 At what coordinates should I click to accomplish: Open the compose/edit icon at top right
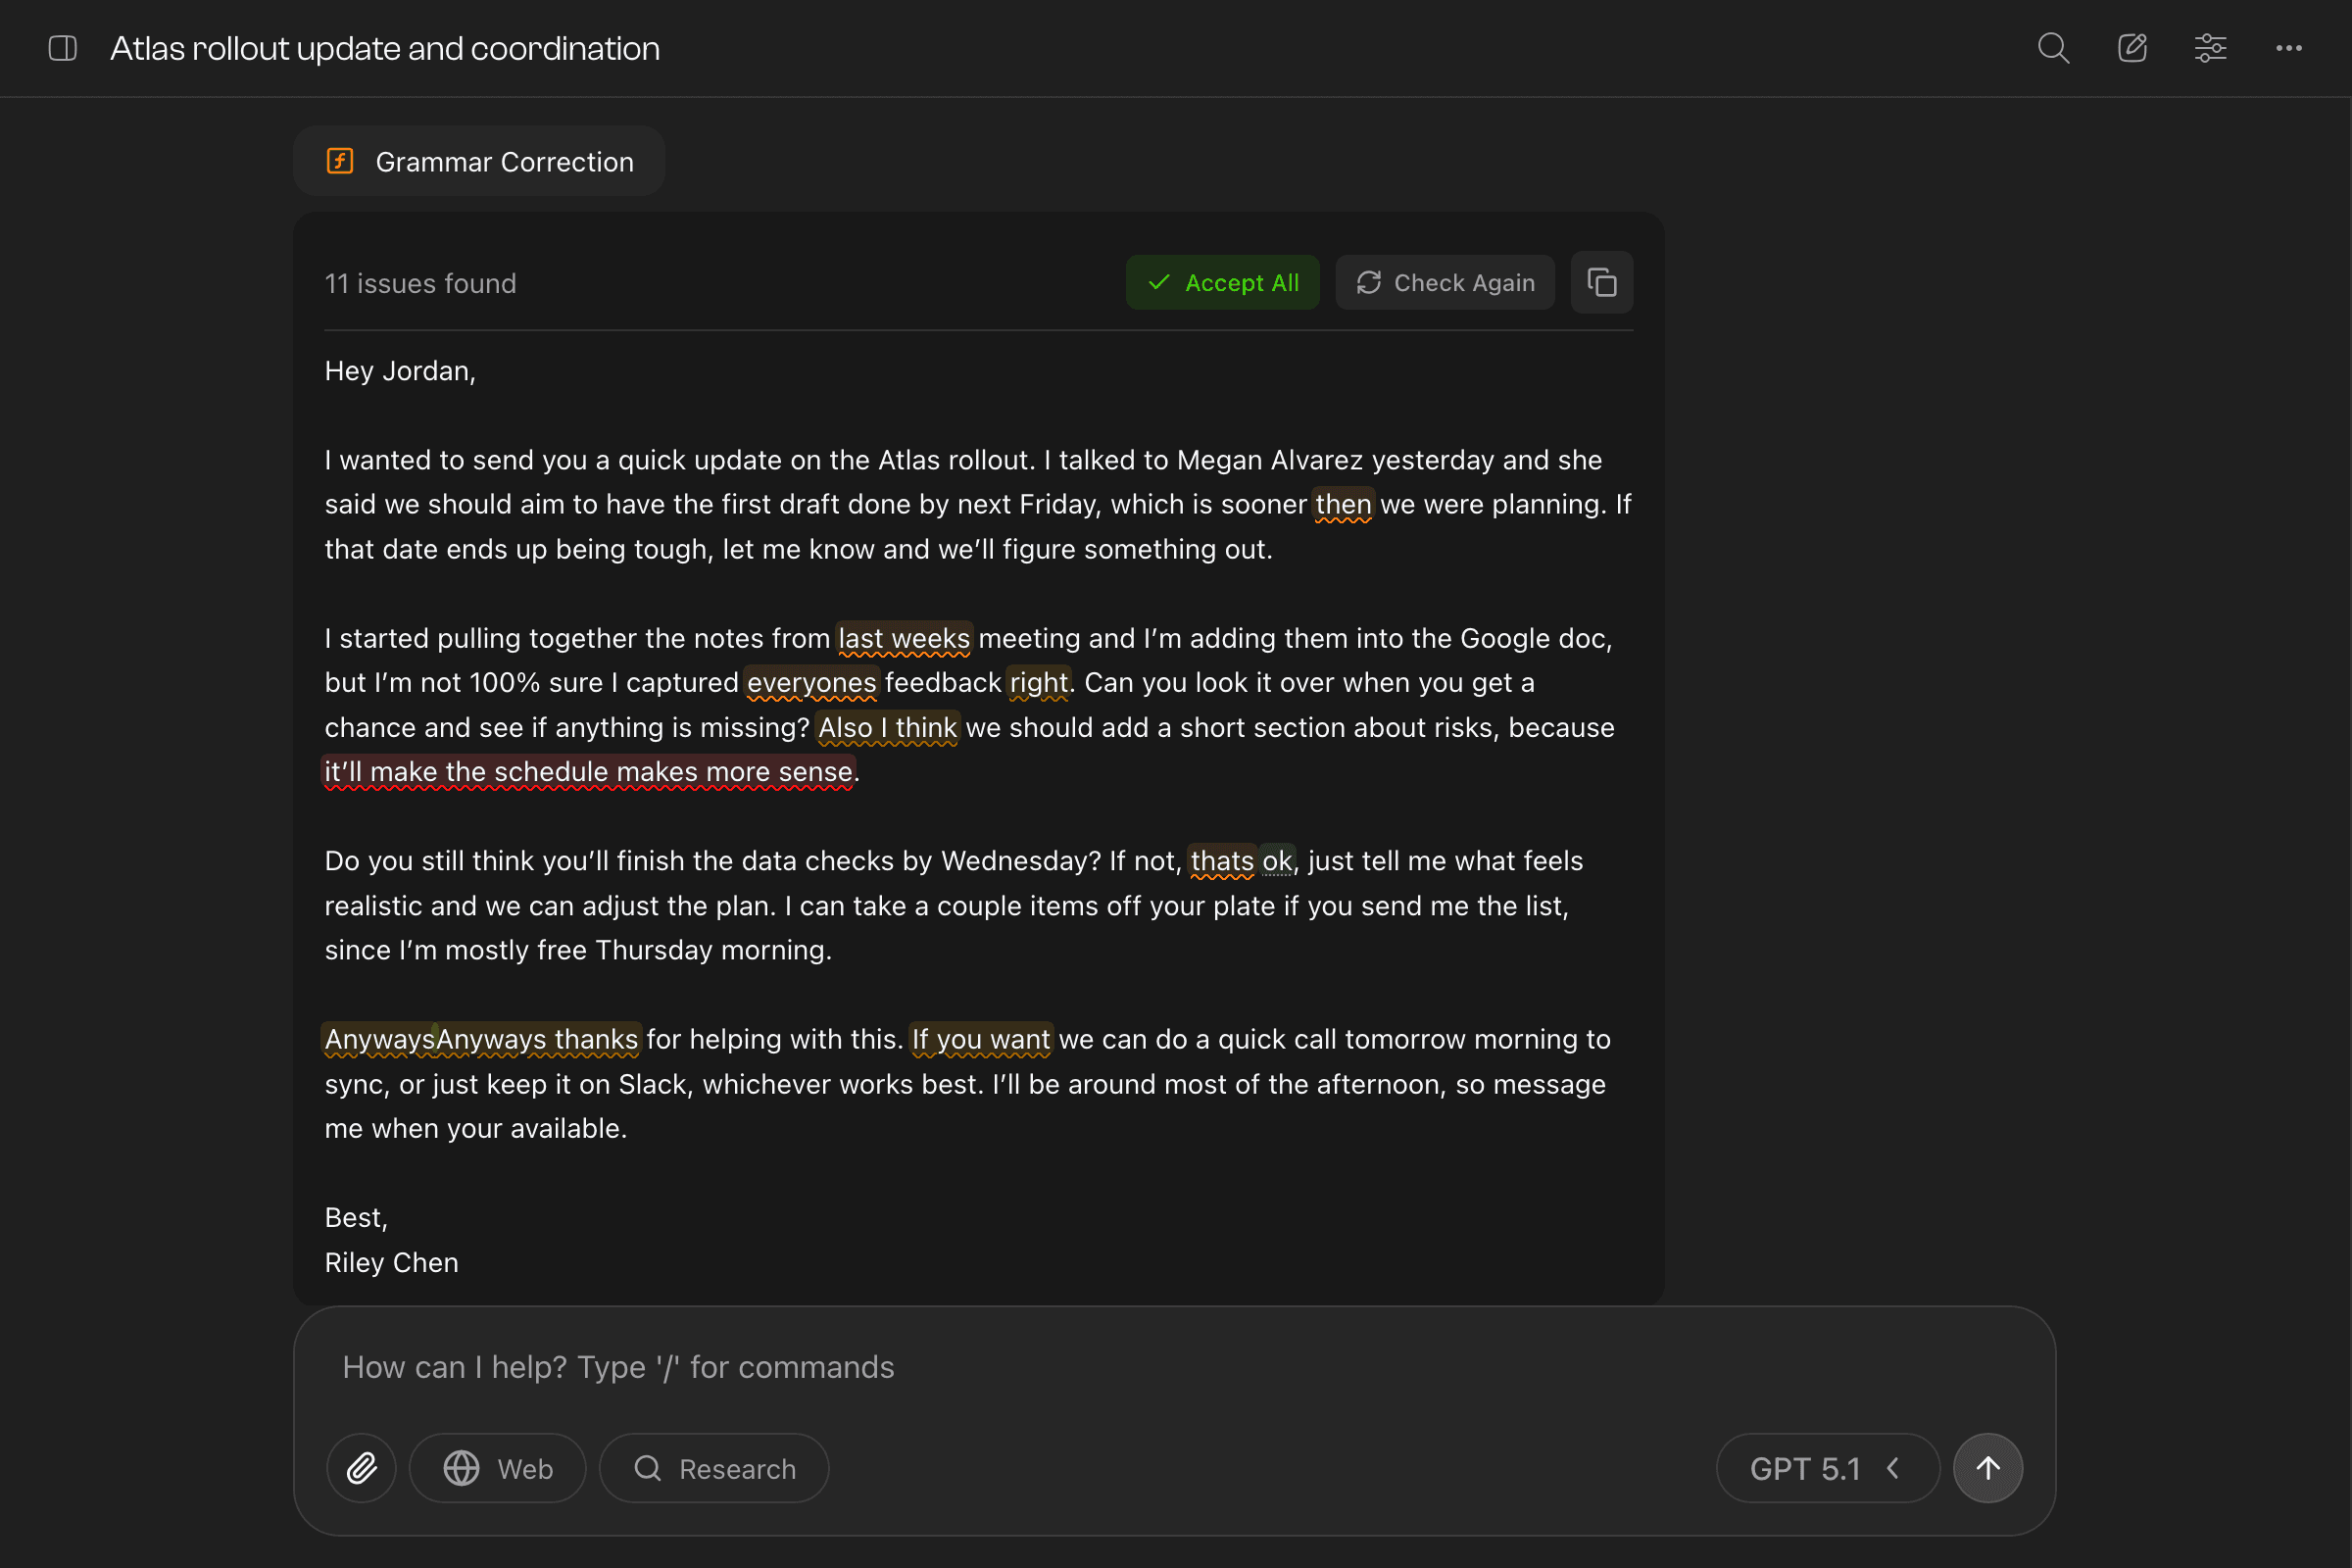[2132, 47]
